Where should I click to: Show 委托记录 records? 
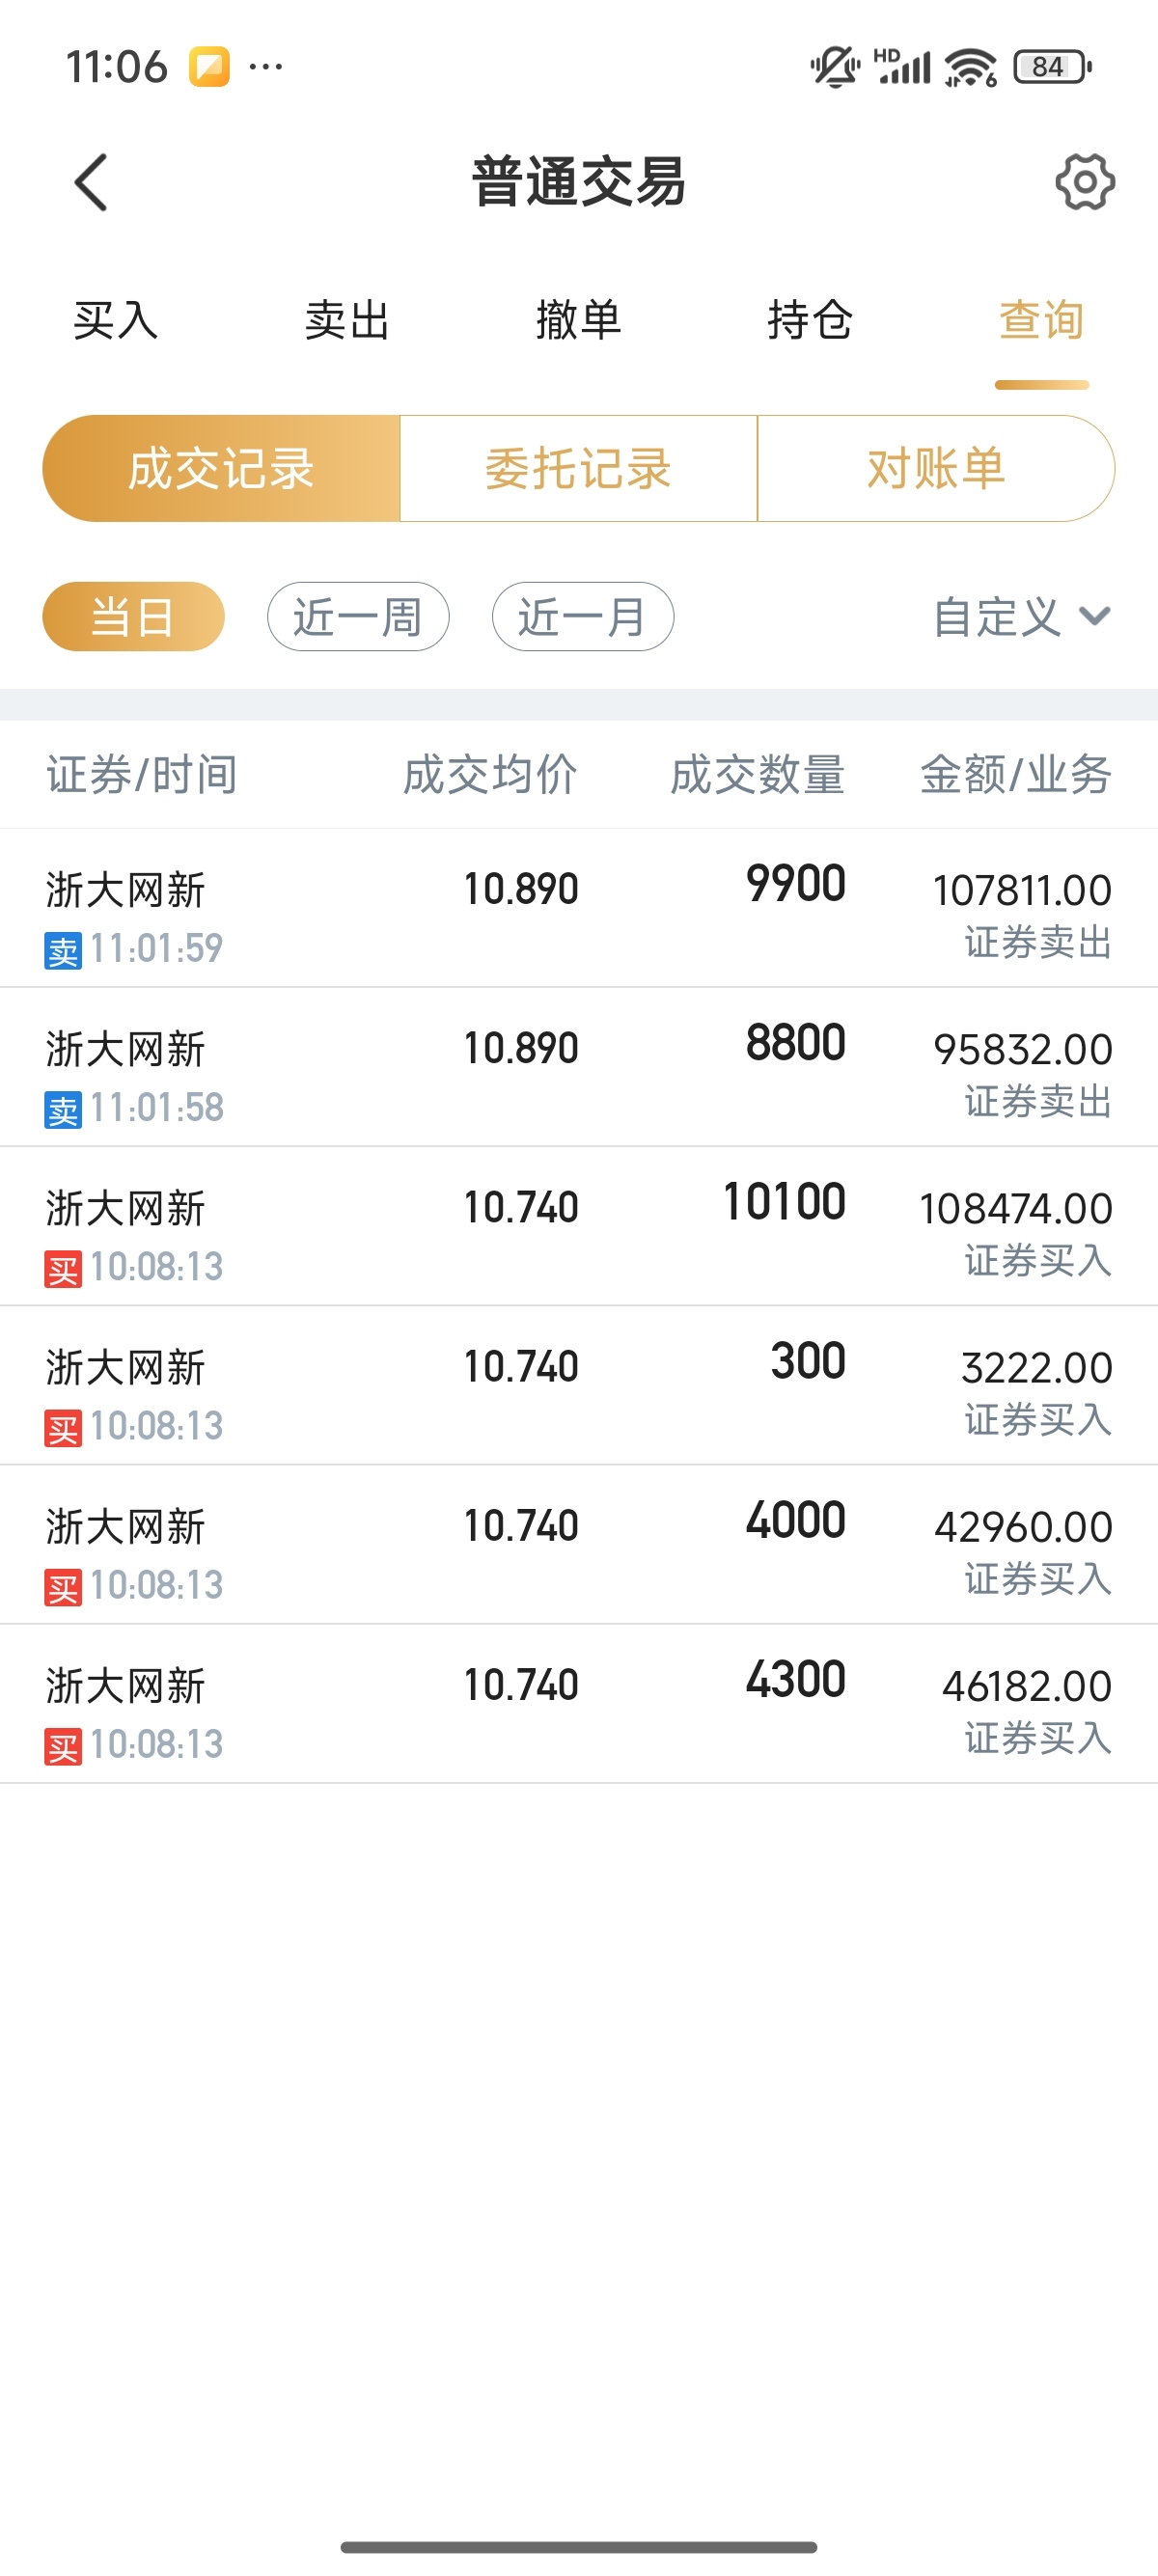[578, 468]
